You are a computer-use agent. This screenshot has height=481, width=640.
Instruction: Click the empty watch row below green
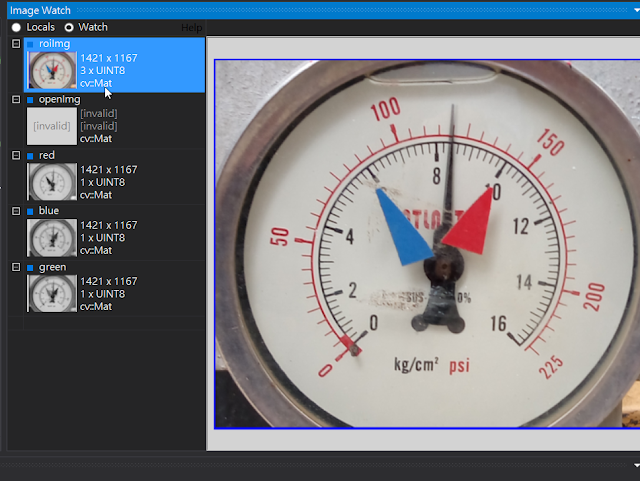(x=106, y=323)
